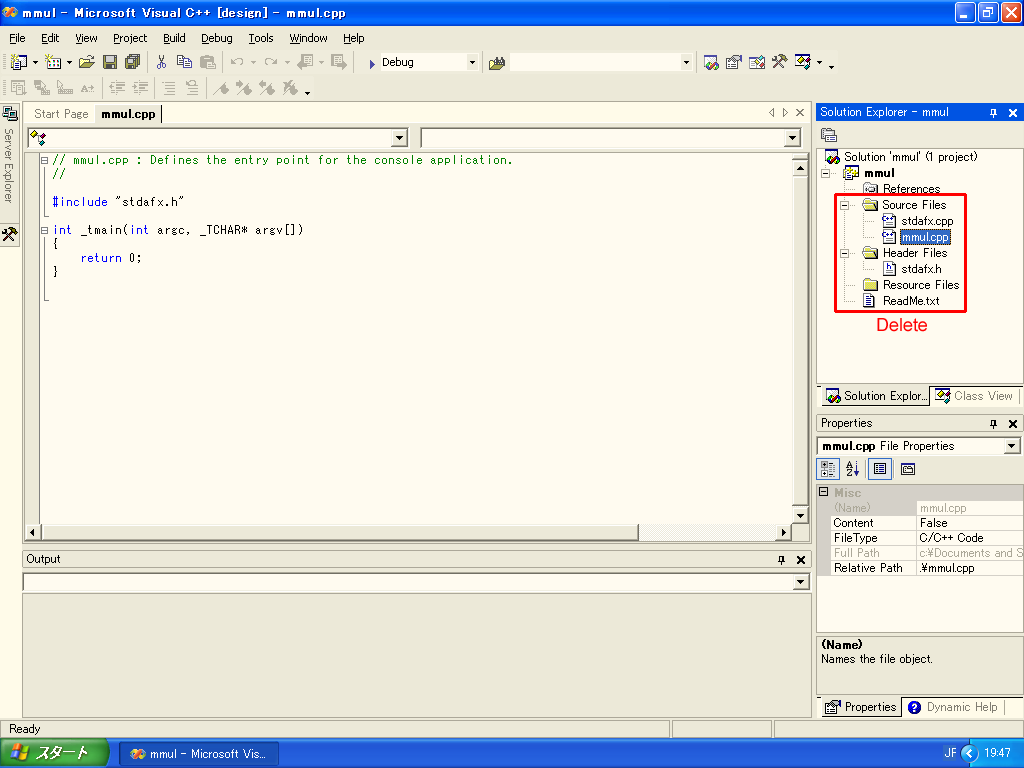Image resolution: width=1024 pixels, height=768 pixels.
Task: Open the File menu
Action: point(17,38)
